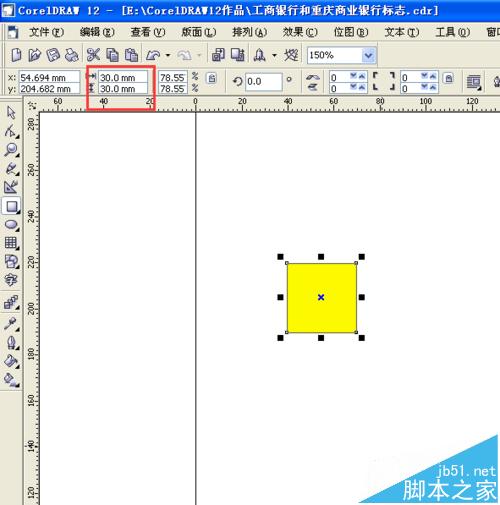Toggle the non-proportional scaling lock

[212, 79]
